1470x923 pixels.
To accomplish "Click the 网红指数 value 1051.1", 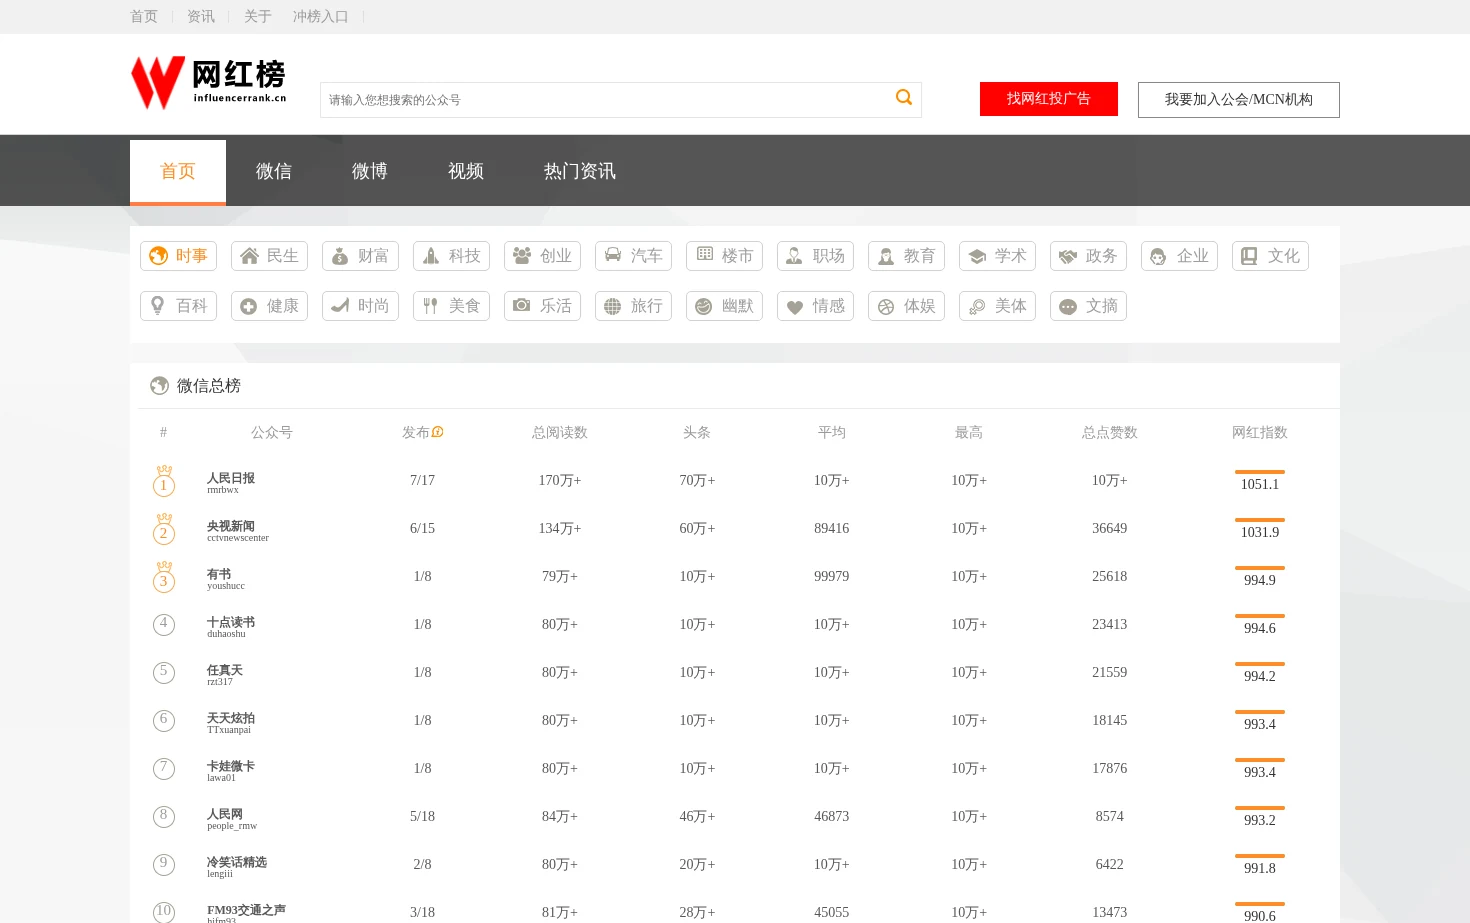I will coord(1260,484).
